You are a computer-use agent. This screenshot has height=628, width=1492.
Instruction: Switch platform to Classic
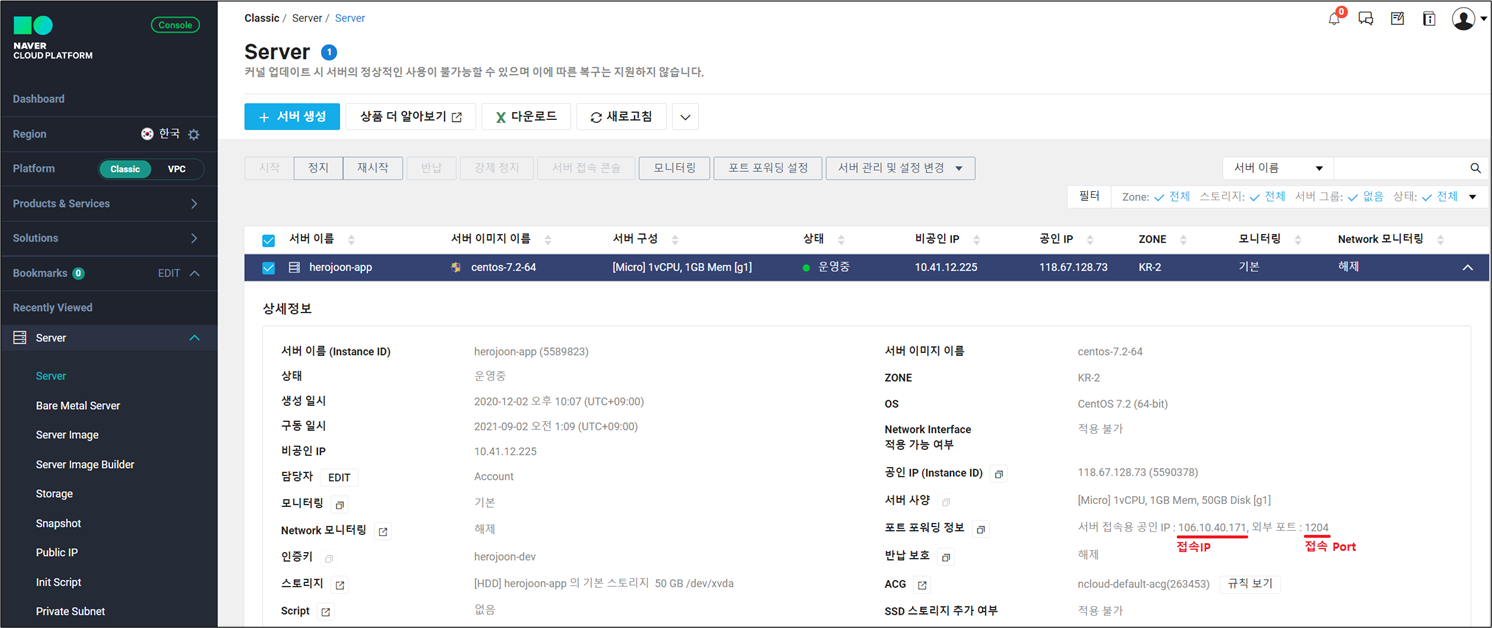tap(125, 169)
